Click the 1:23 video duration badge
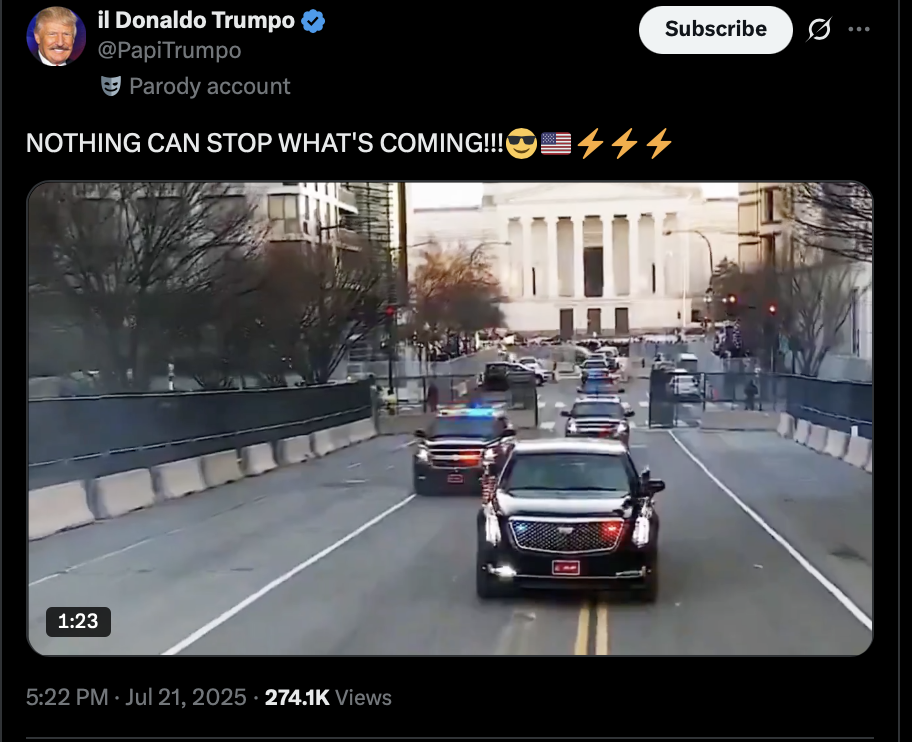The image size is (912, 742). [x=78, y=621]
